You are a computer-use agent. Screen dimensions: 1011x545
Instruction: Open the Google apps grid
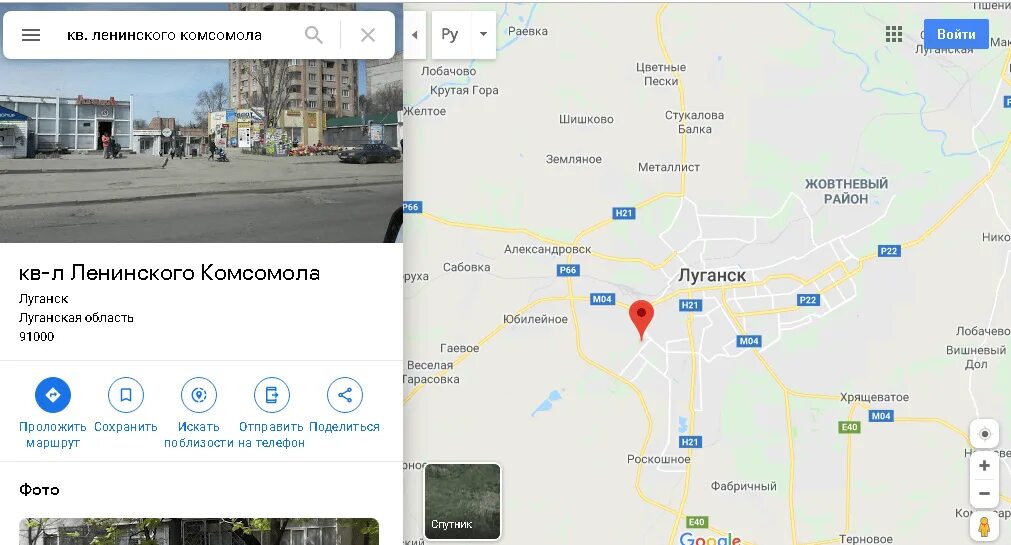click(x=894, y=34)
